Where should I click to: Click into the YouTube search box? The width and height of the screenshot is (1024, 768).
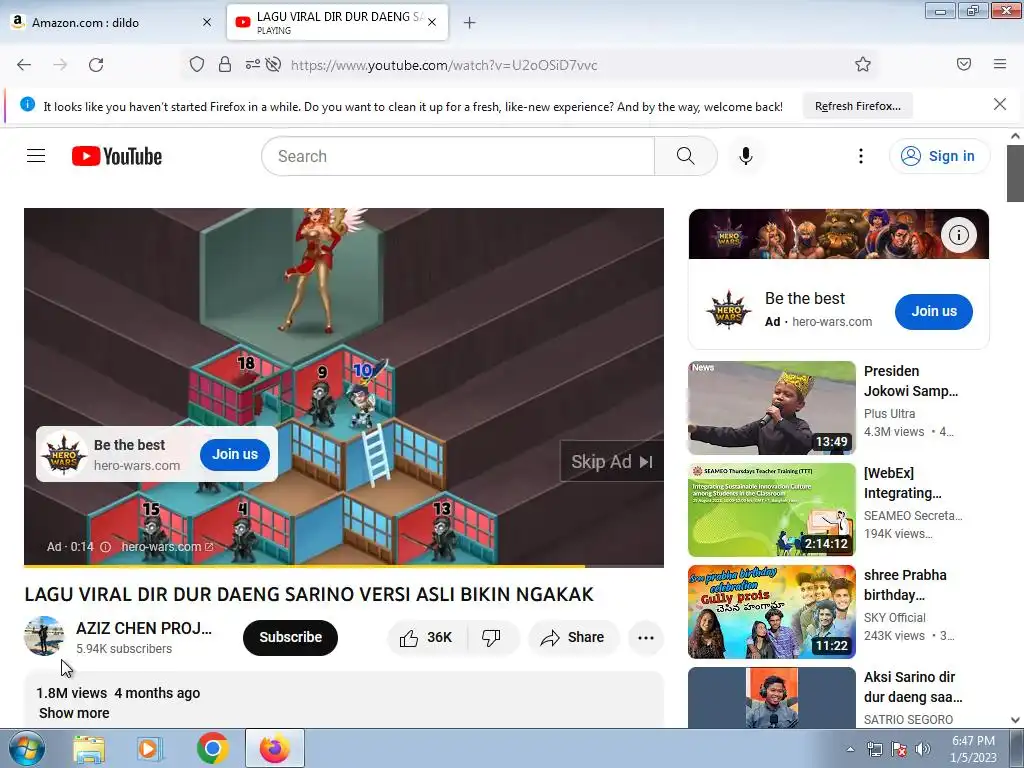tap(458, 156)
